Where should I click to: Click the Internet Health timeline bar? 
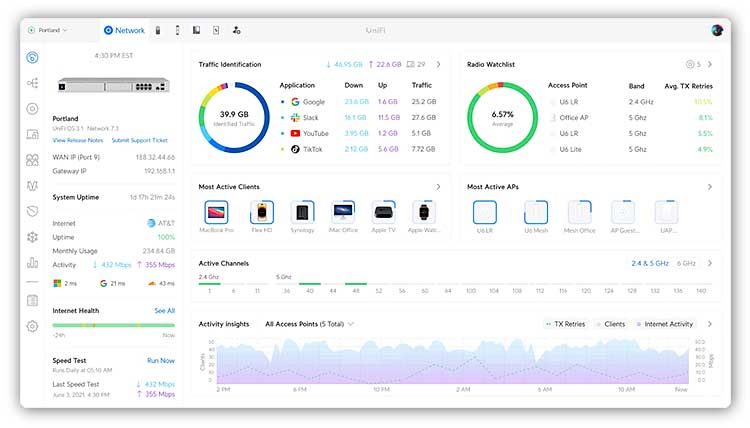coord(113,325)
